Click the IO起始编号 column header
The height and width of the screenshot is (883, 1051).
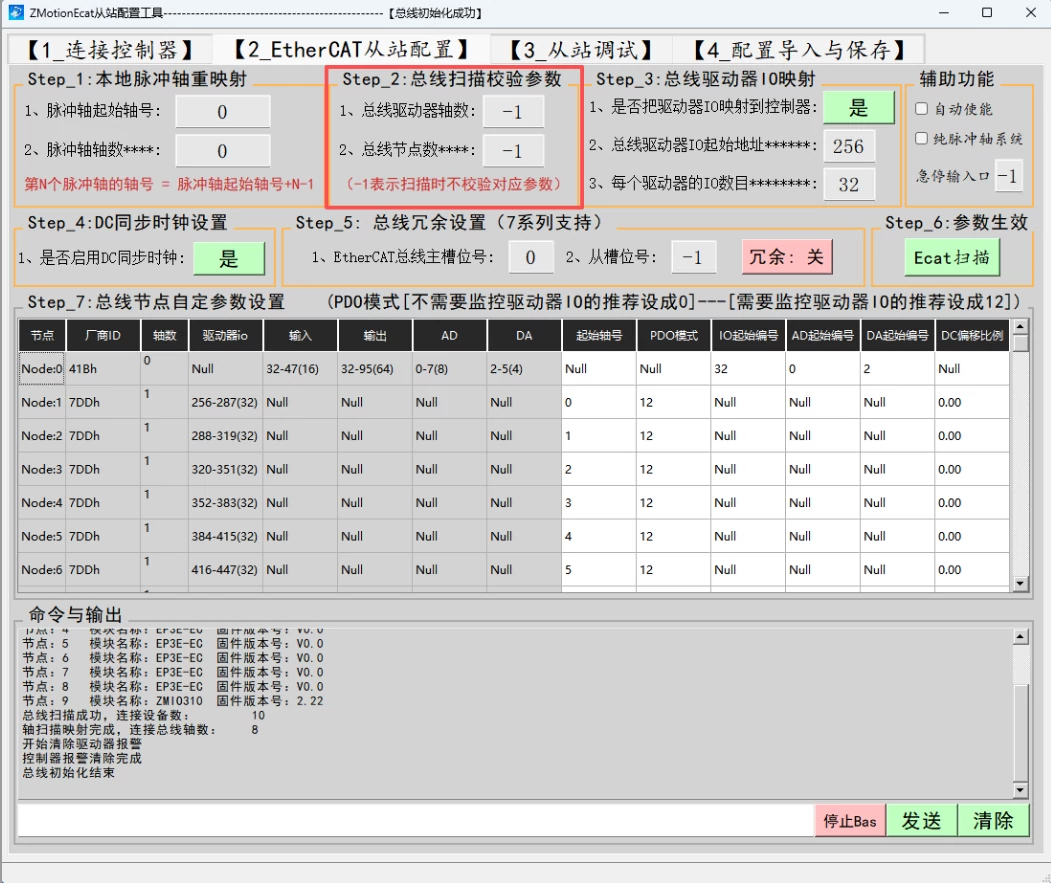pyautogui.click(x=748, y=335)
